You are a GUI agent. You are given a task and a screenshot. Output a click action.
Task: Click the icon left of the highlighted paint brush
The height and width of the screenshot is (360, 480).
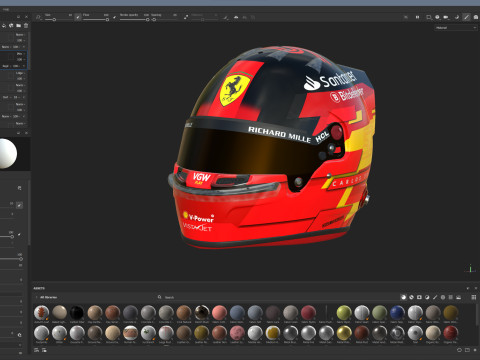[x=457, y=17]
